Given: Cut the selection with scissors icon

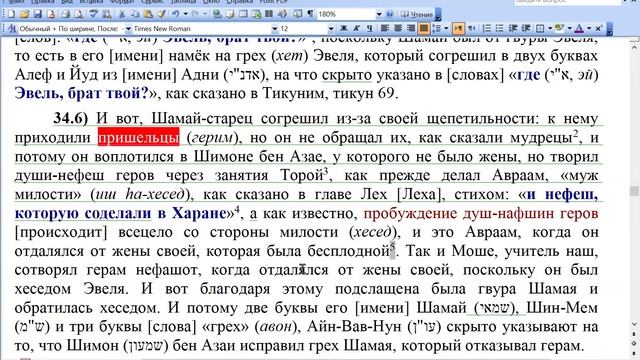Looking at the screenshot, I should (x=122, y=14).
